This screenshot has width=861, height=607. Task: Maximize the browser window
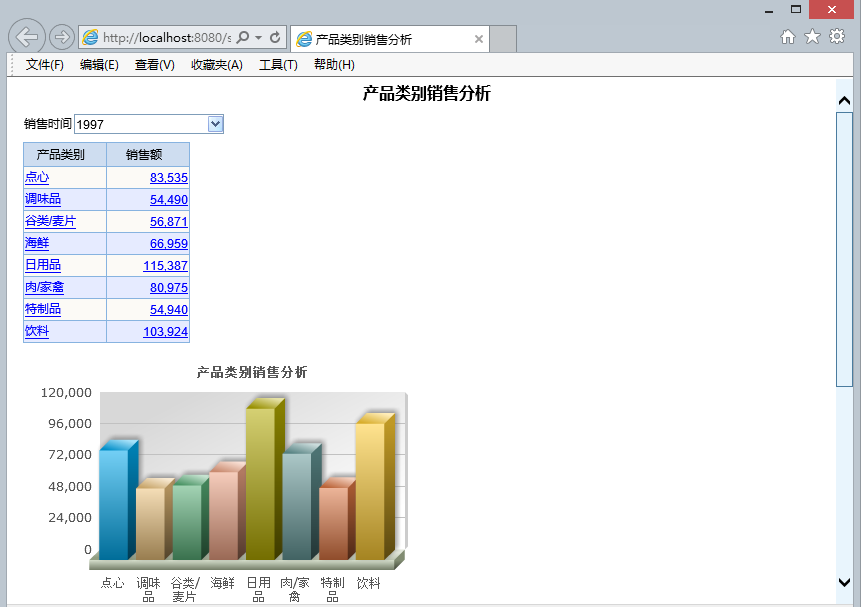[x=796, y=9]
